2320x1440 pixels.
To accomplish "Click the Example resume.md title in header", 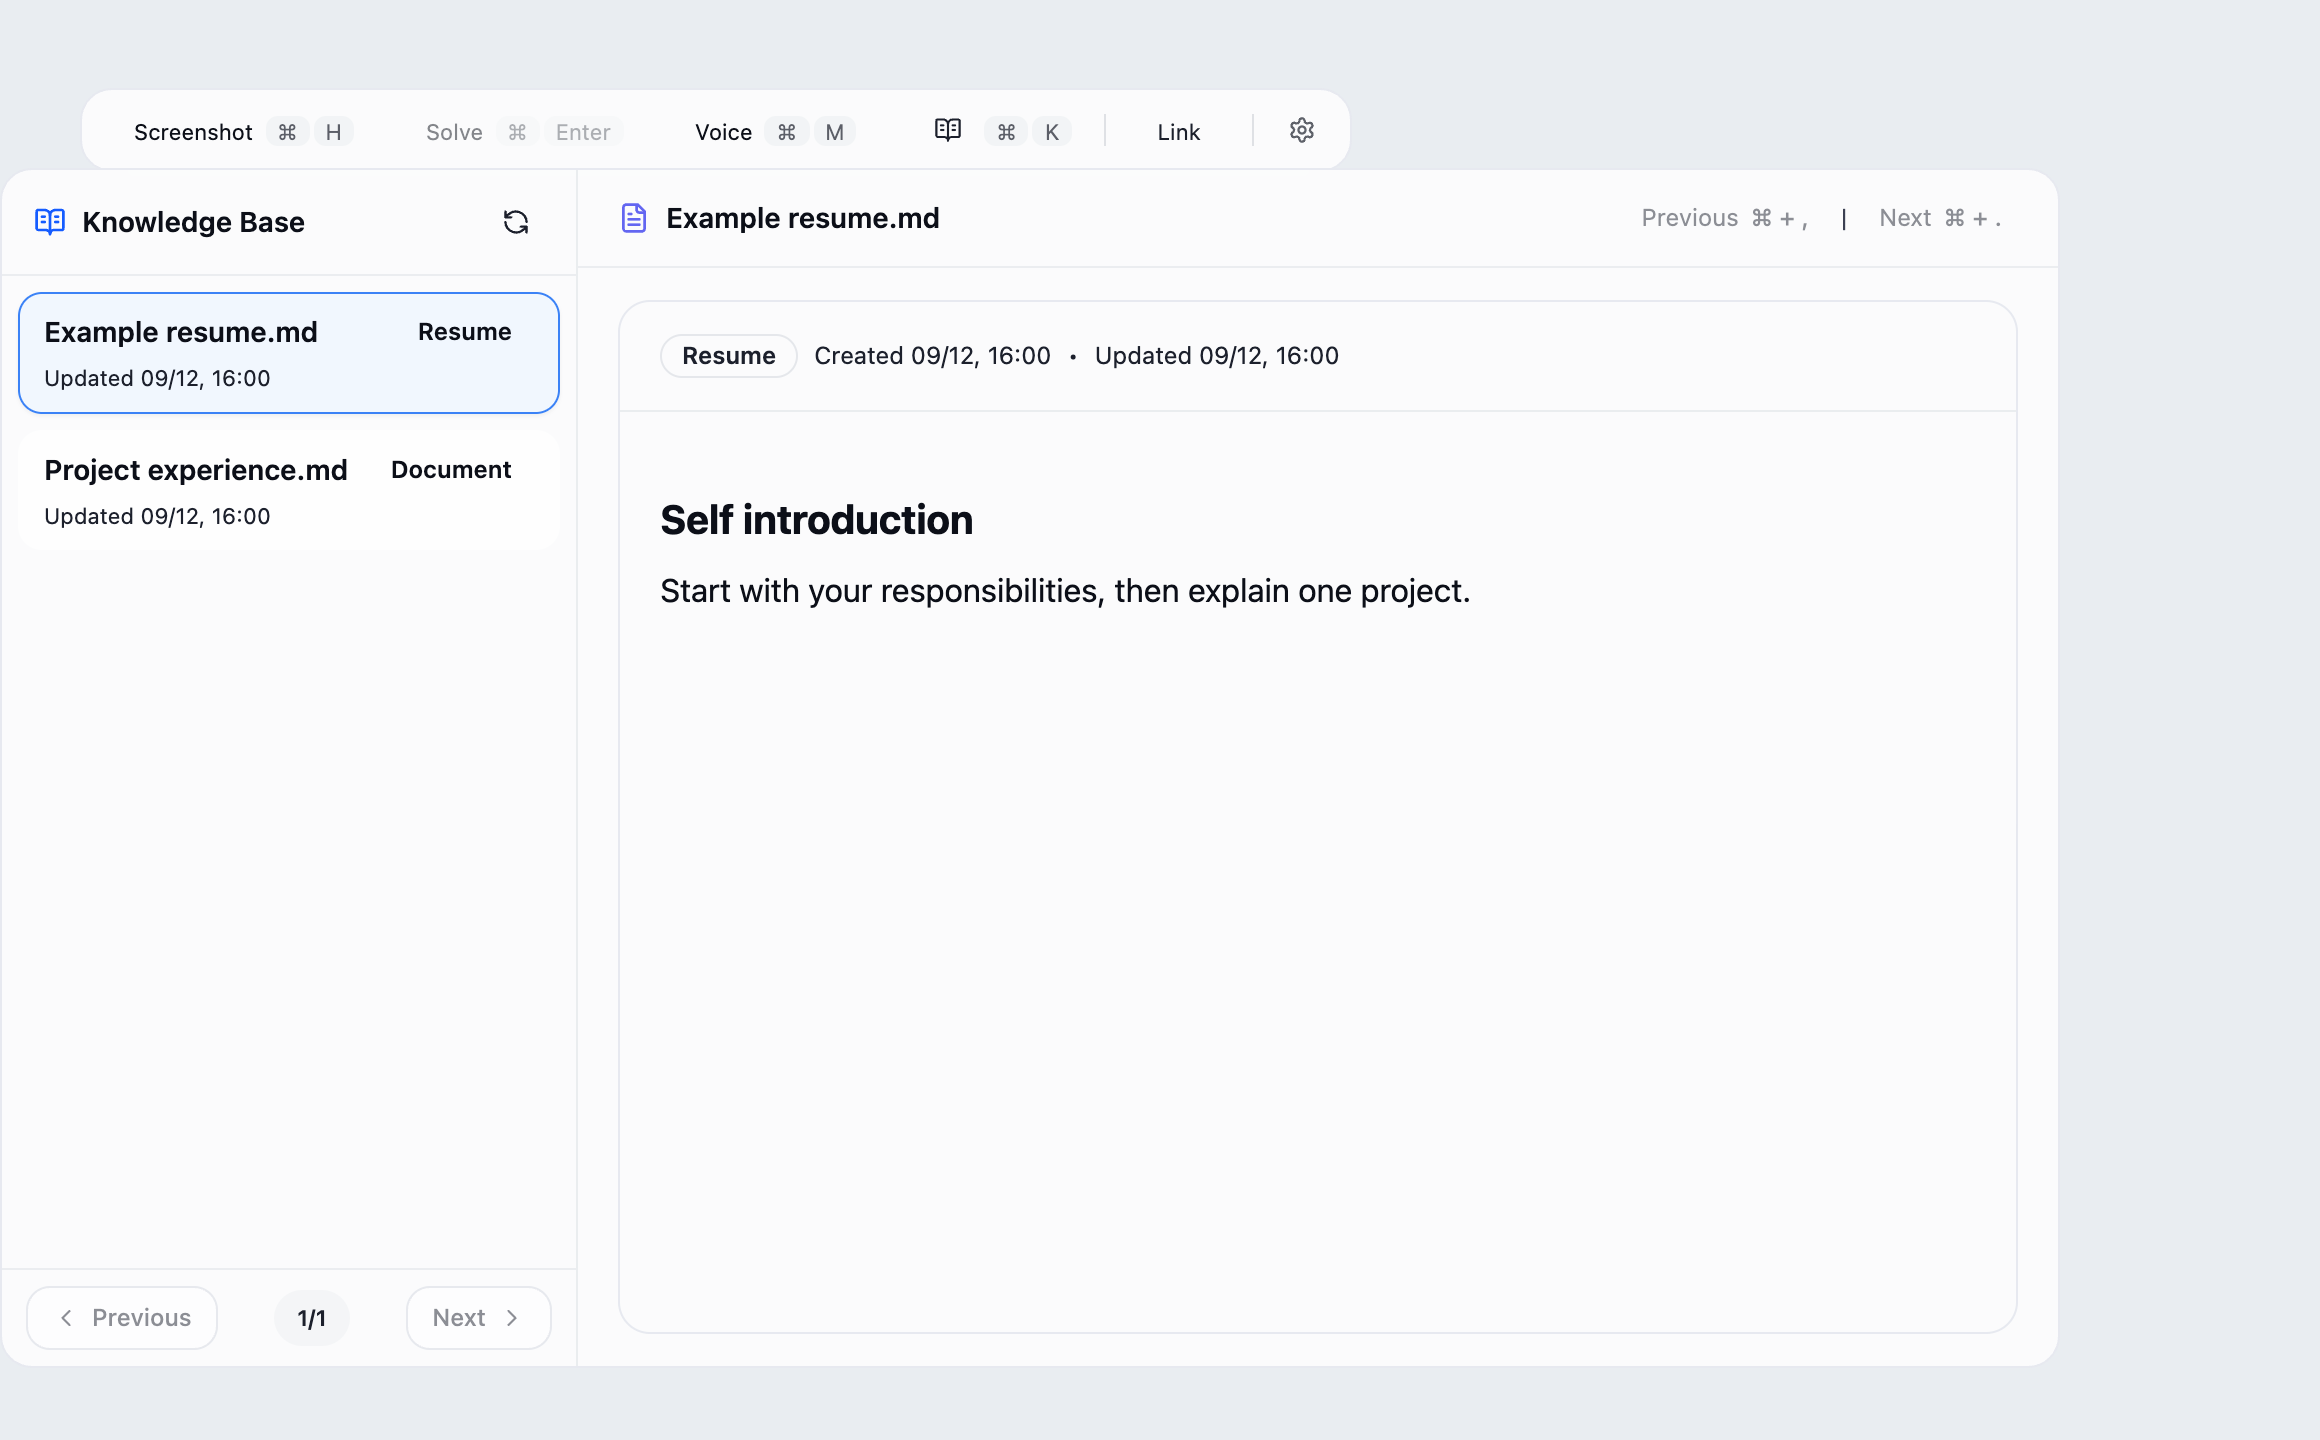I will (803, 218).
